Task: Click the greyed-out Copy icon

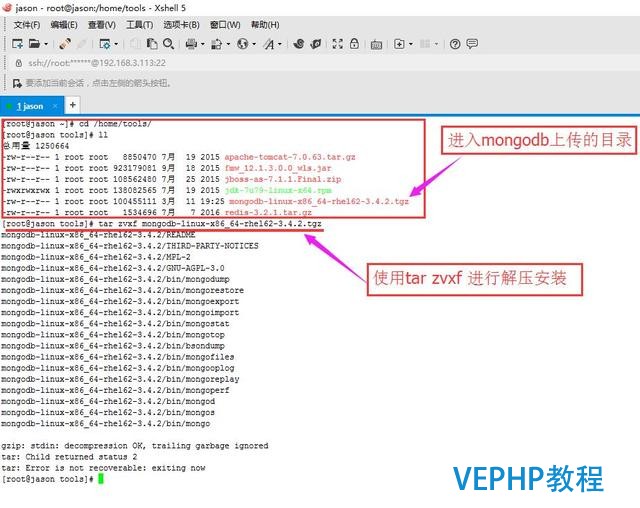Action: click(x=135, y=44)
